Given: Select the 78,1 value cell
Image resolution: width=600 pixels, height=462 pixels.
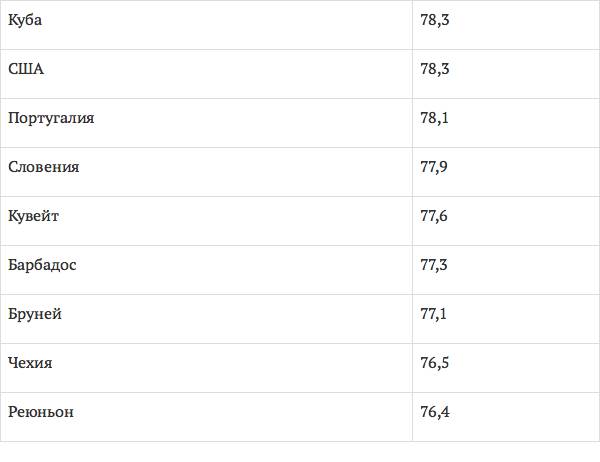Looking at the screenshot, I should tap(434, 118).
